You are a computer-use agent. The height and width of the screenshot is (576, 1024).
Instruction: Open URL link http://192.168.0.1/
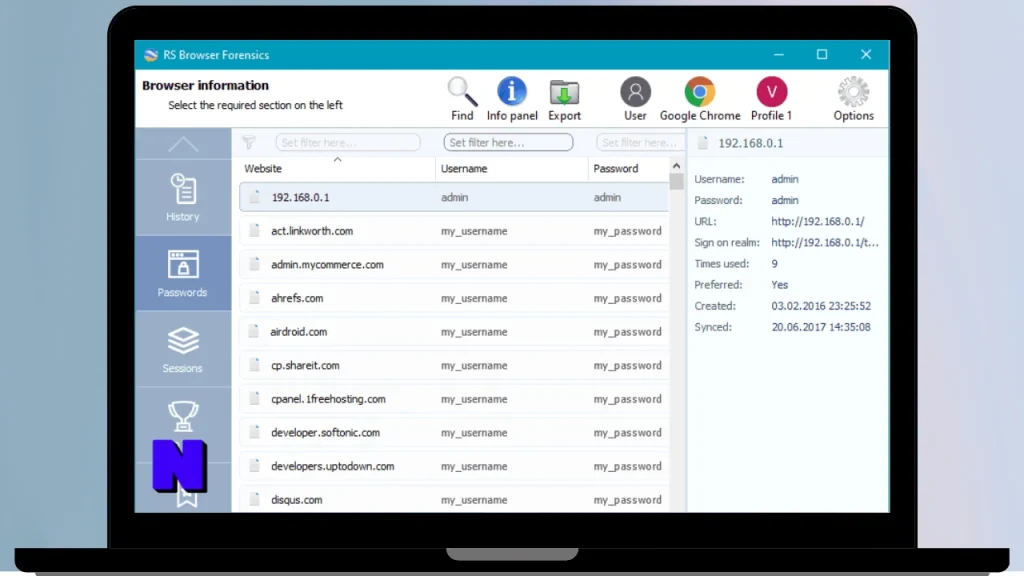click(818, 221)
